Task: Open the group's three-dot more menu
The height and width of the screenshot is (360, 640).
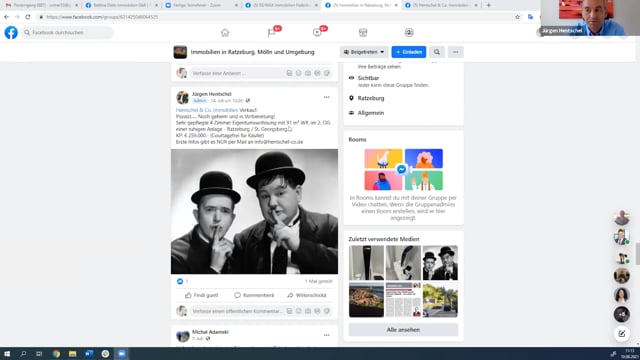Action: click(x=456, y=52)
